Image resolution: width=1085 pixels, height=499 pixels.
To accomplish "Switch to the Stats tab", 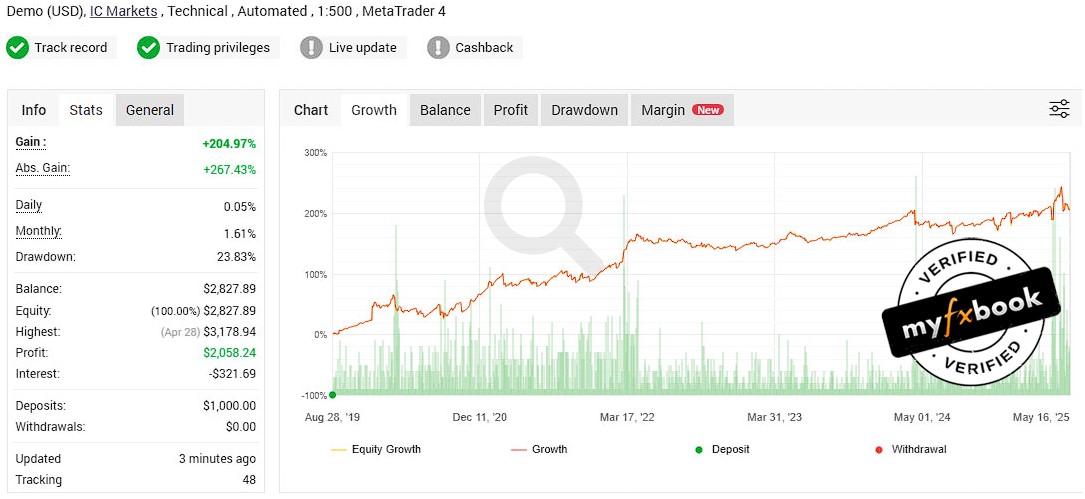I will pyautogui.click(x=86, y=110).
